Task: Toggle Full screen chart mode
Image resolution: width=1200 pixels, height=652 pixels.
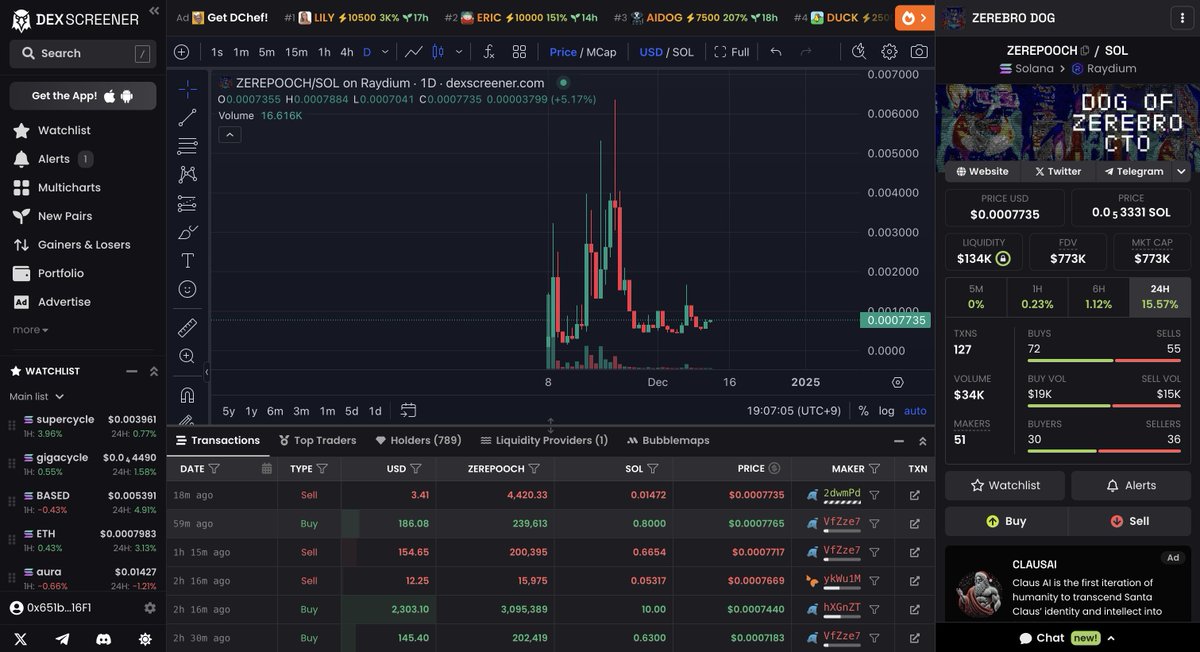Action: [731, 52]
